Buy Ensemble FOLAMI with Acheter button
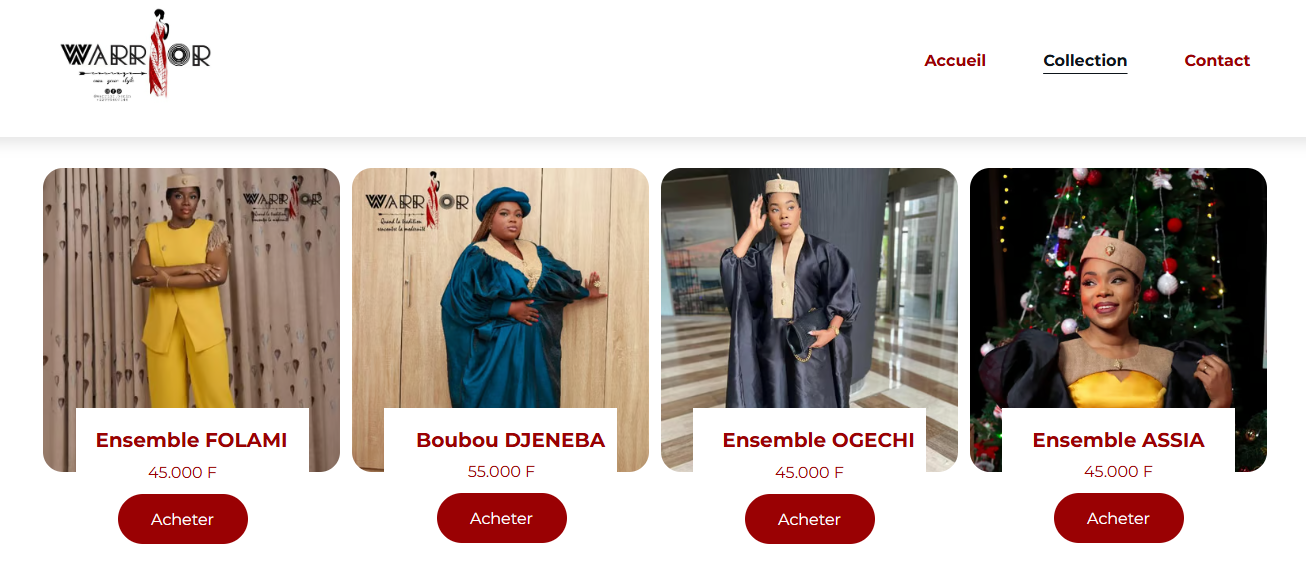 183,519
